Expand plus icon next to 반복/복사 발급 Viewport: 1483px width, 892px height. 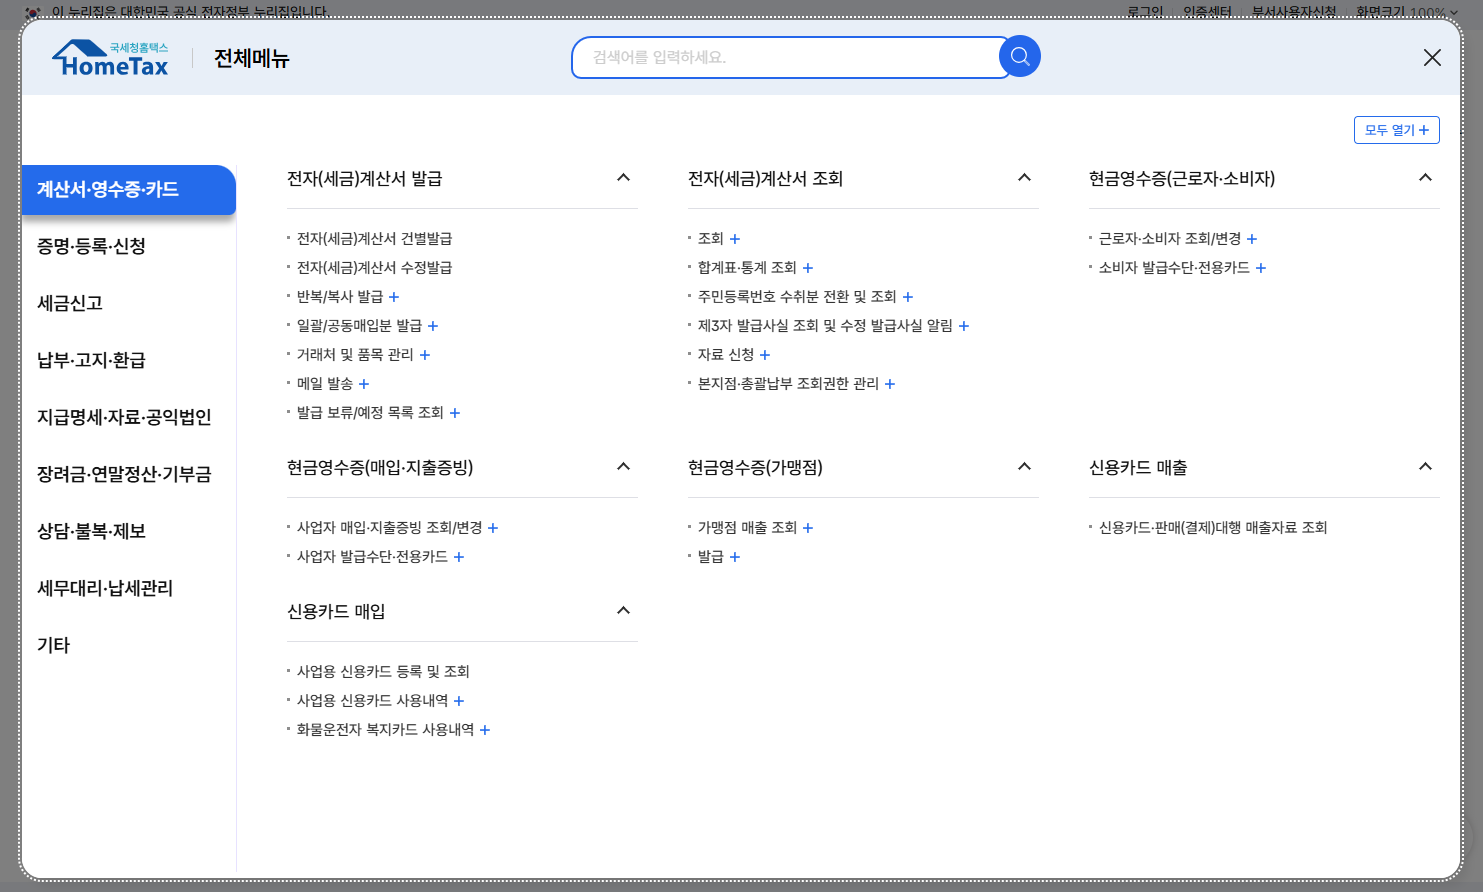(x=394, y=297)
